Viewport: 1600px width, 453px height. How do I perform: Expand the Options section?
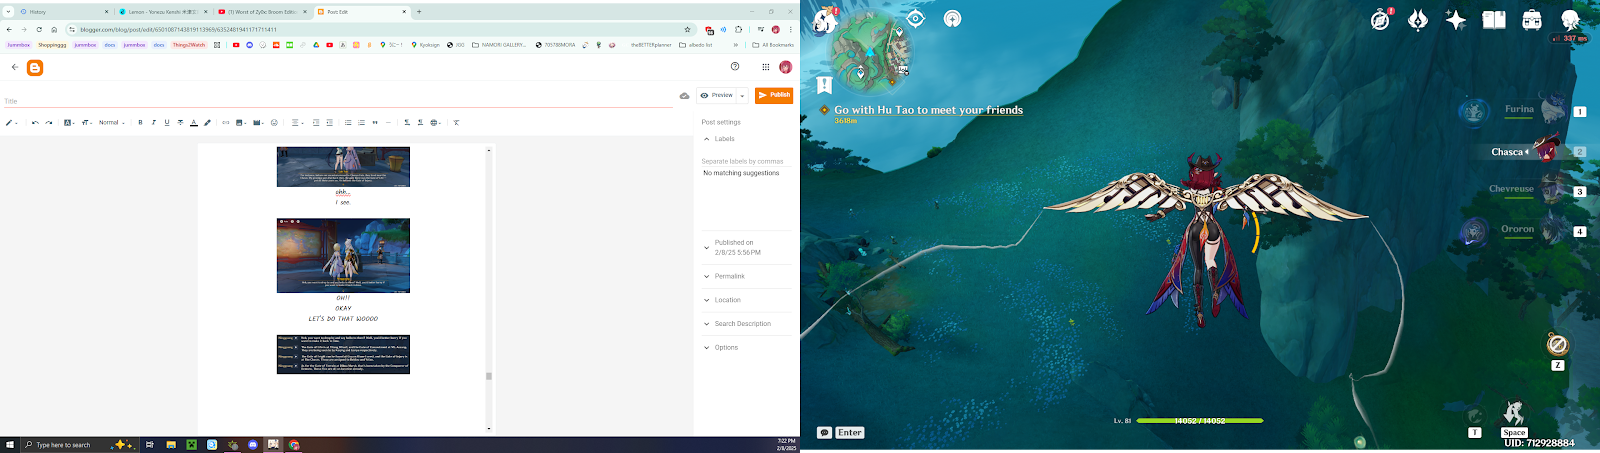pos(707,348)
